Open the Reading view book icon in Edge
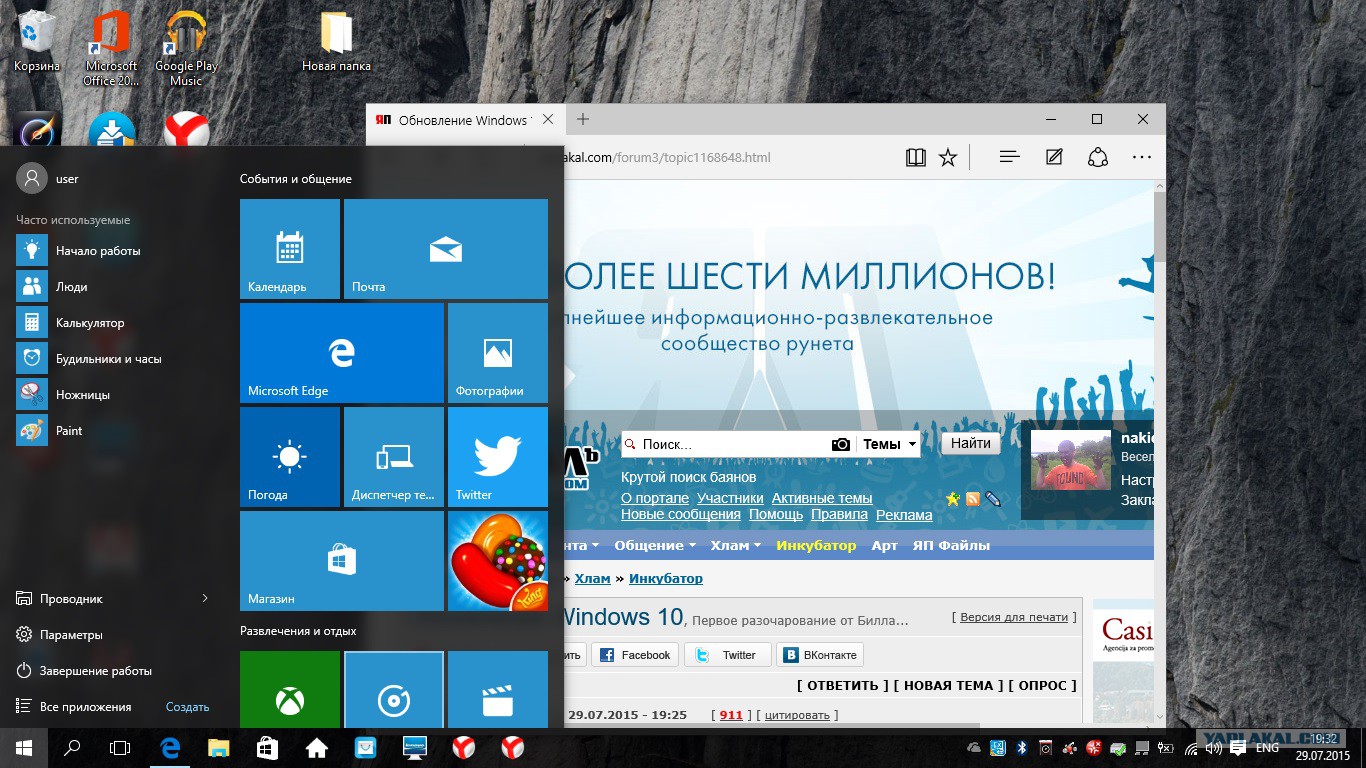This screenshot has height=768, width=1366. coord(916,157)
